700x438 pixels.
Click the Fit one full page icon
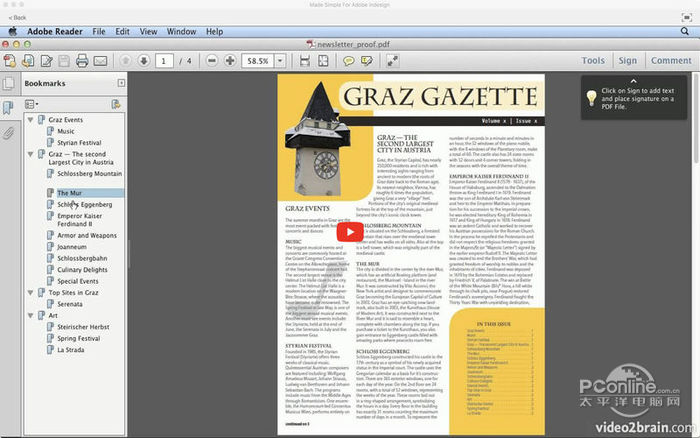323,61
